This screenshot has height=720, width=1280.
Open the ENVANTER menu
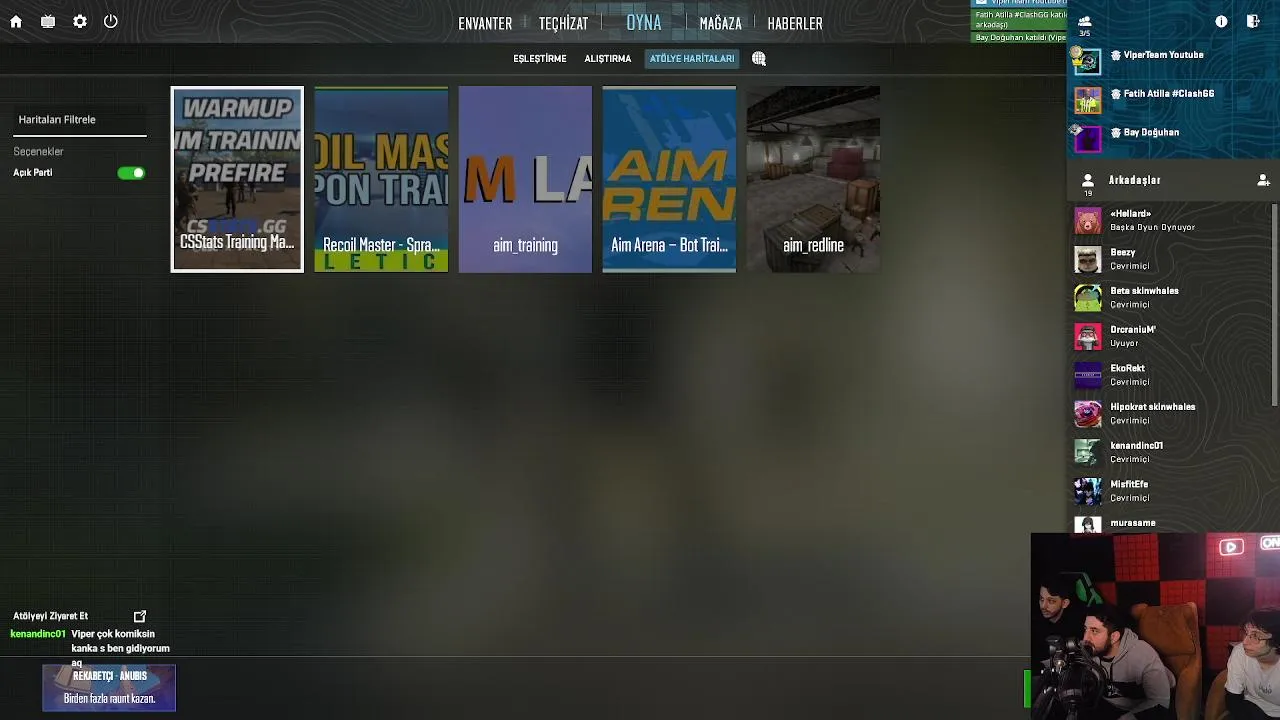[485, 23]
